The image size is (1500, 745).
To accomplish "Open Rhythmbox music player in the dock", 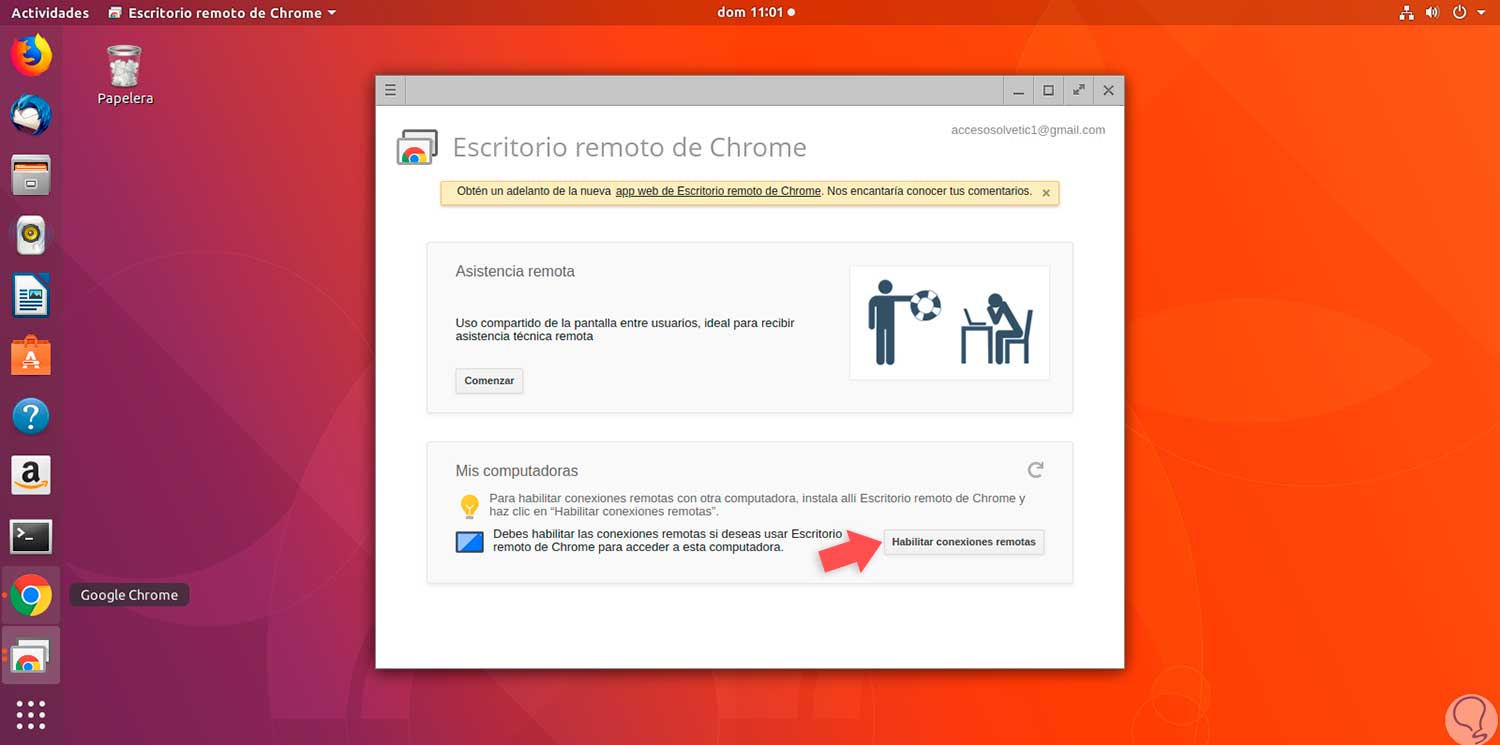I will tap(31, 236).
